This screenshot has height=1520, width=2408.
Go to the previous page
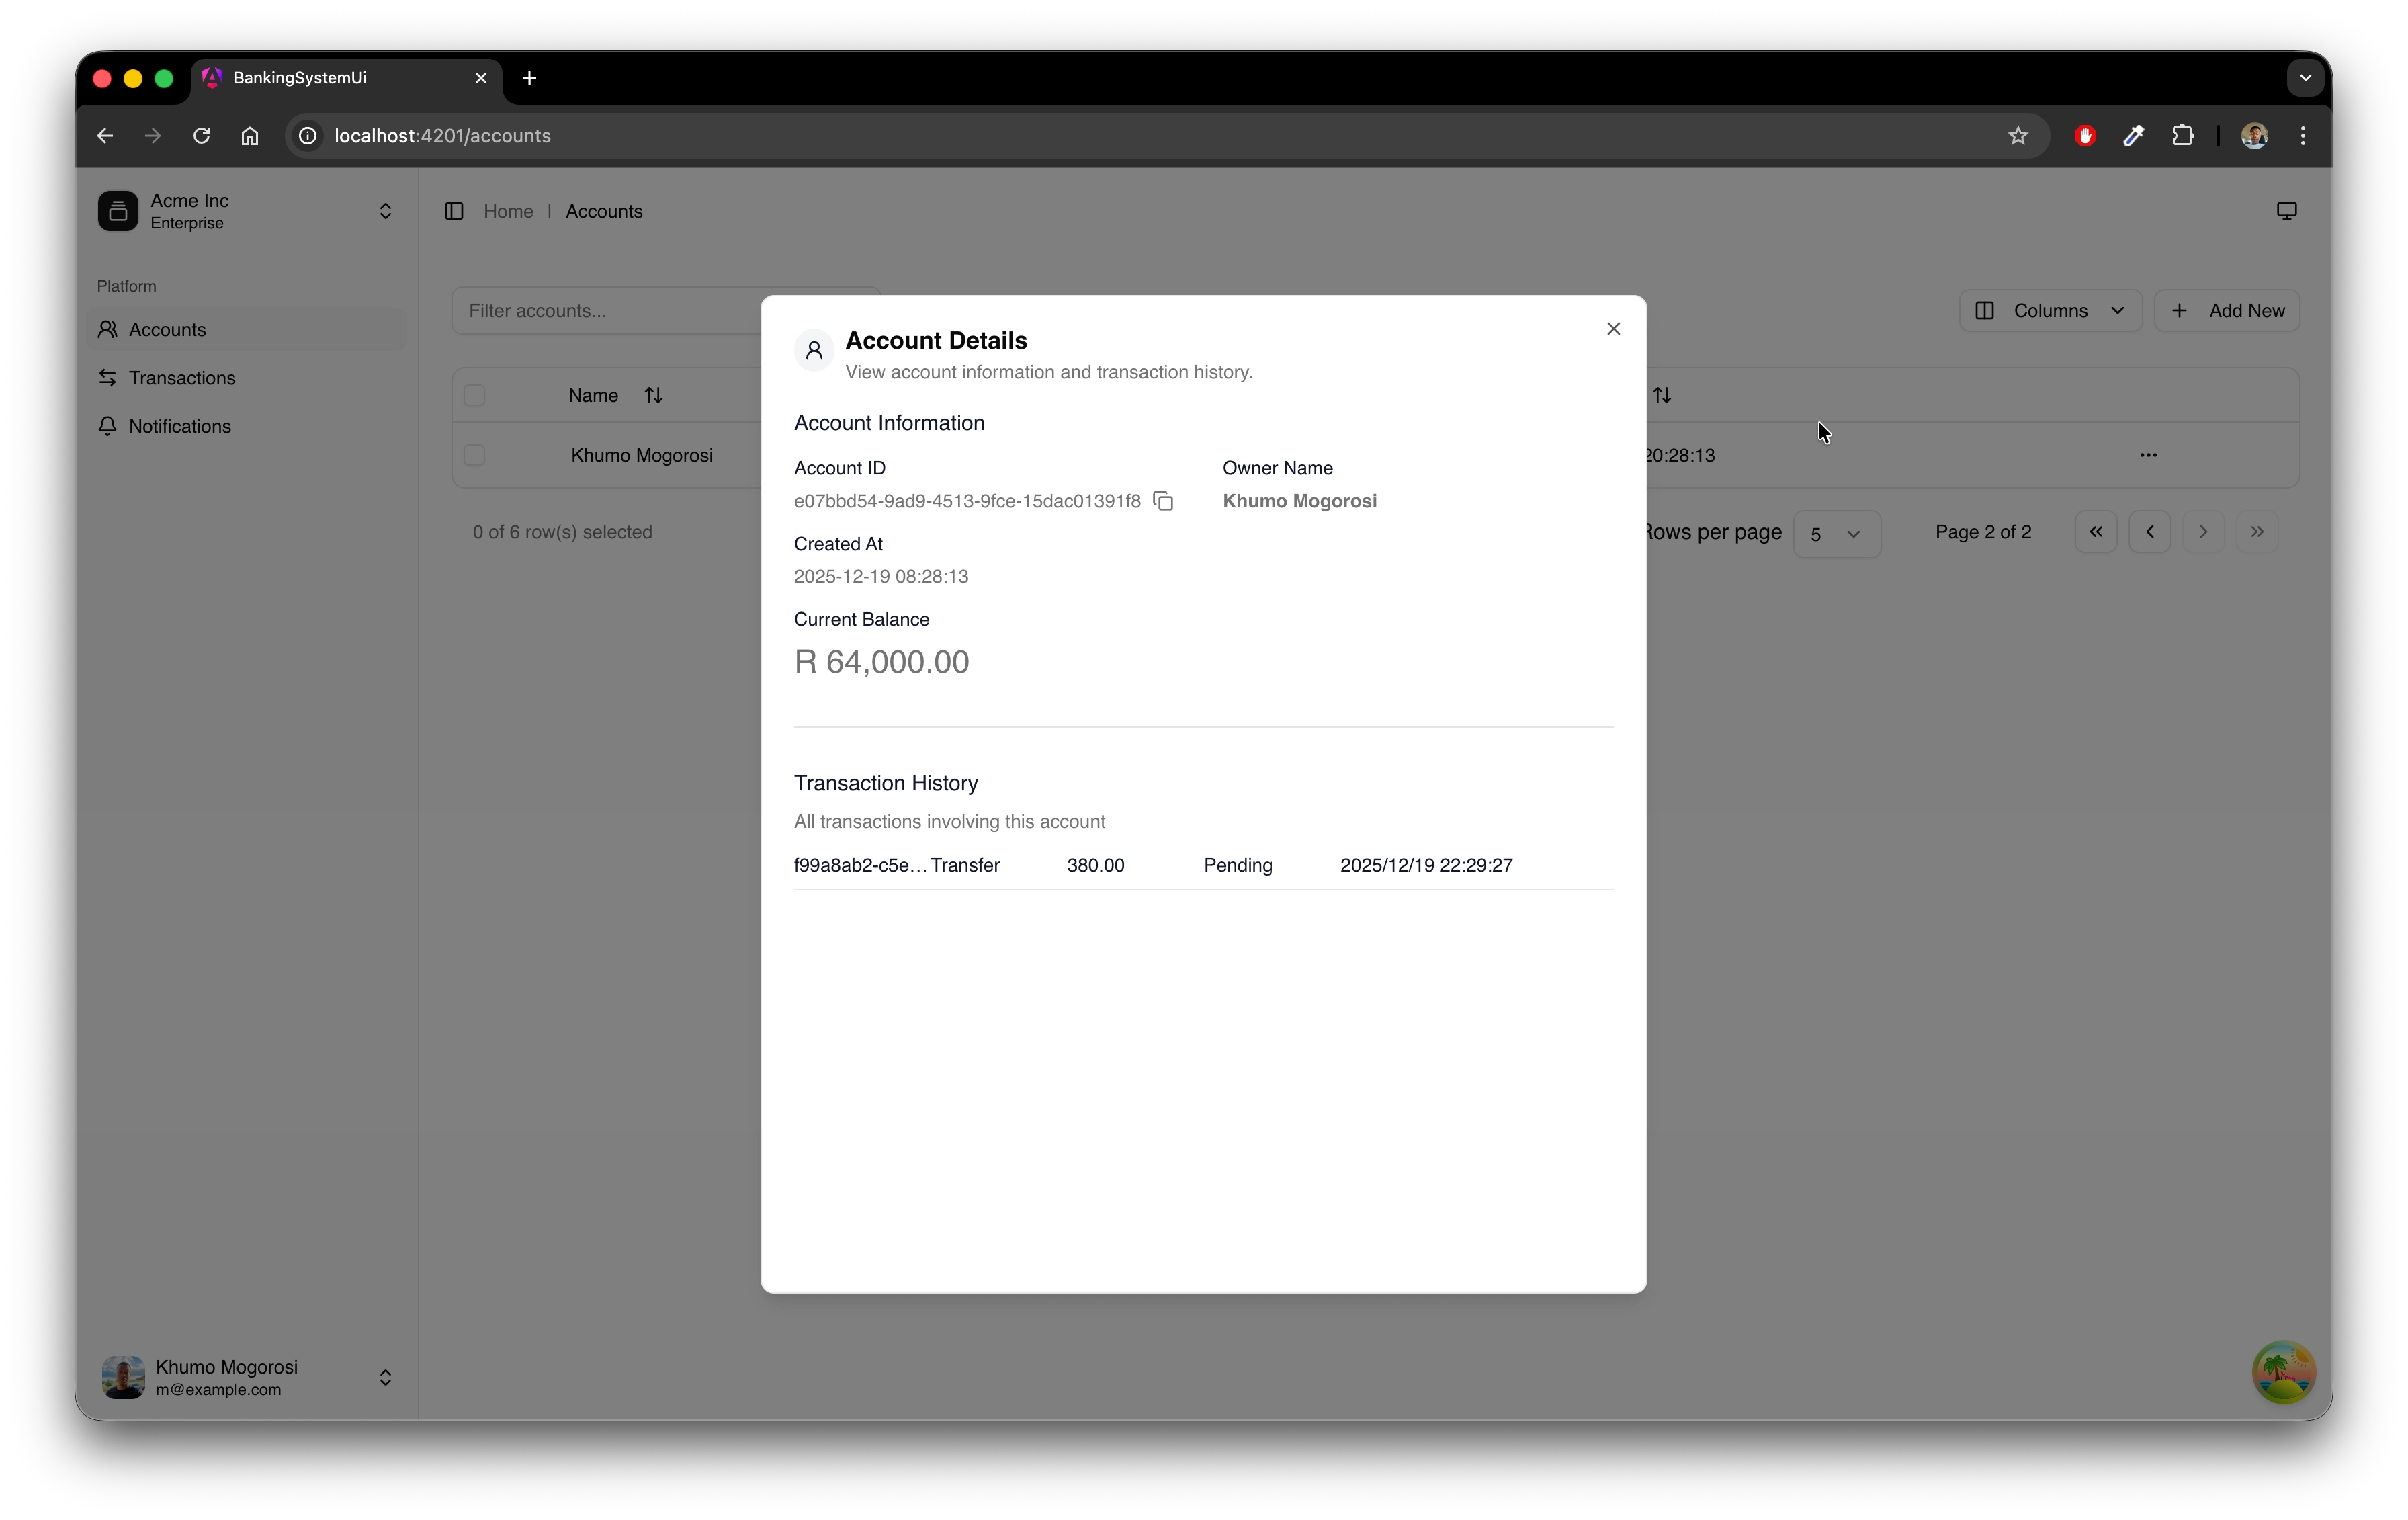click(2149, 532)
